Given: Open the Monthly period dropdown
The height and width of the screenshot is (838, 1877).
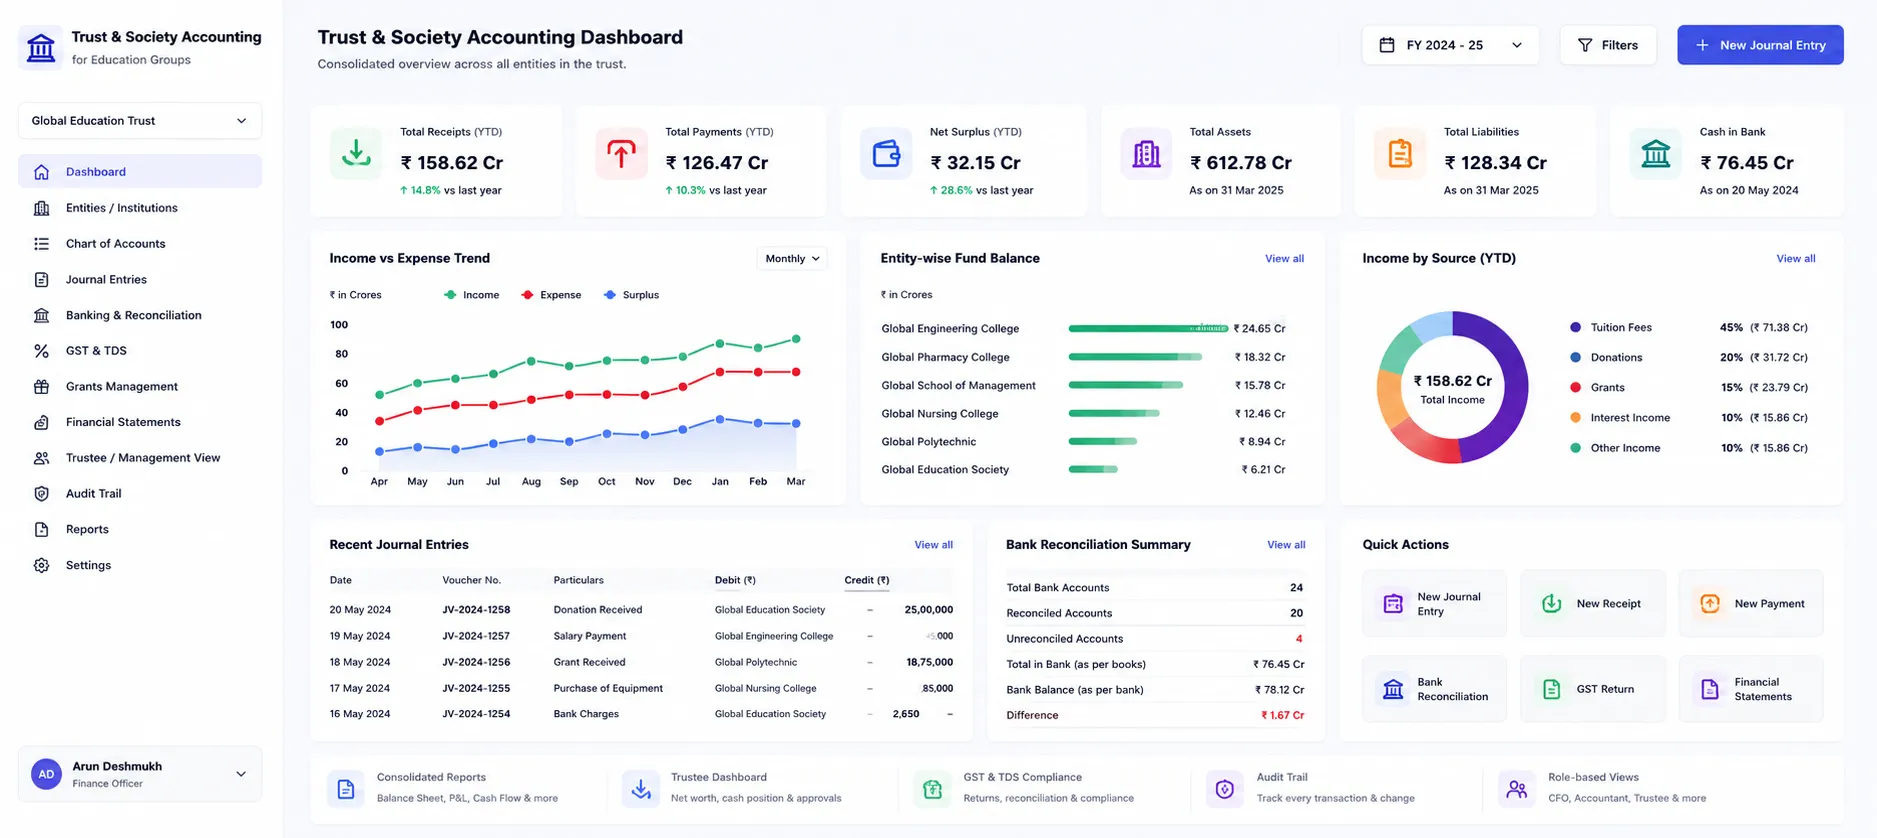Looking at the screenshot, I should coord(792,259).
